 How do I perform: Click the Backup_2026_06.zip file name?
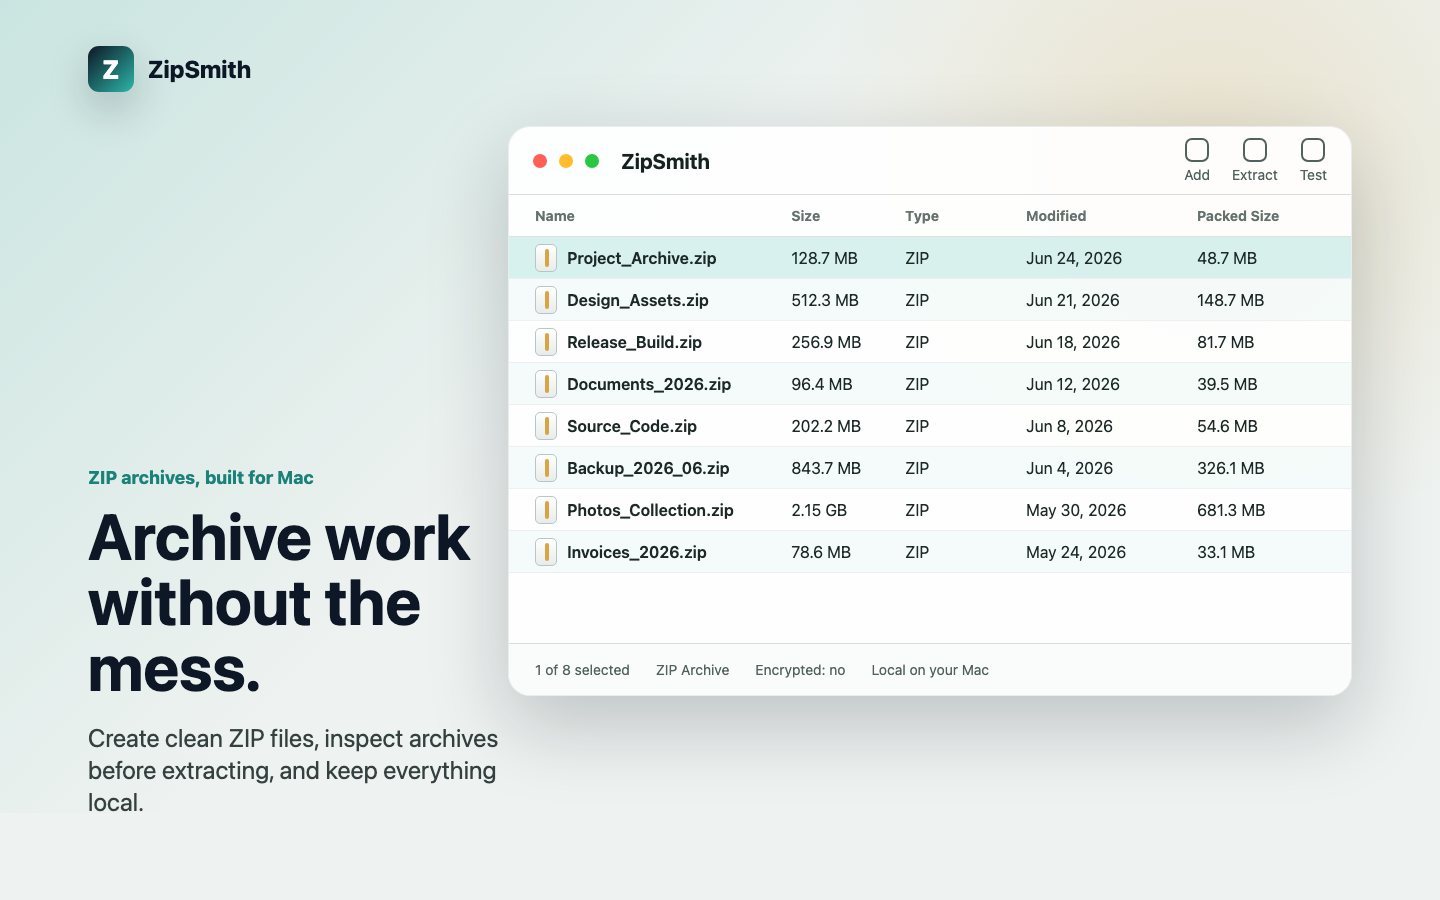[648, 468]
